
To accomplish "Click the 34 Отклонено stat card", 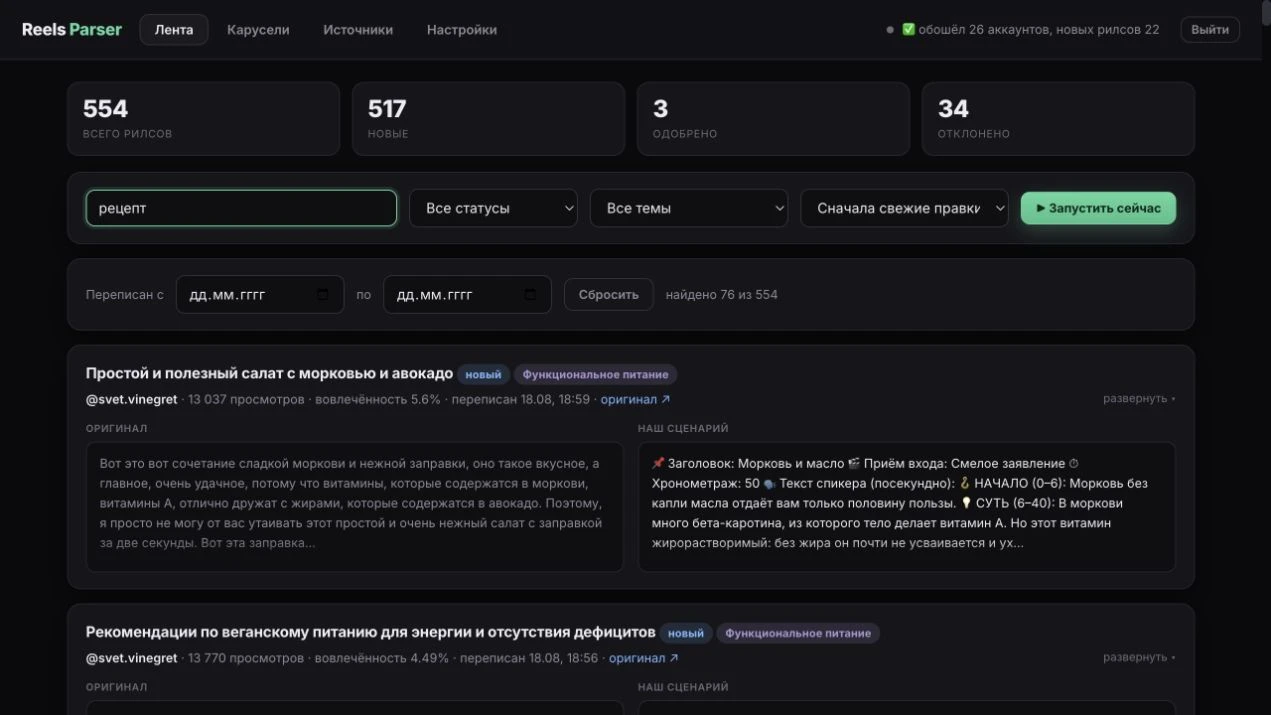I will [1058, 119].
